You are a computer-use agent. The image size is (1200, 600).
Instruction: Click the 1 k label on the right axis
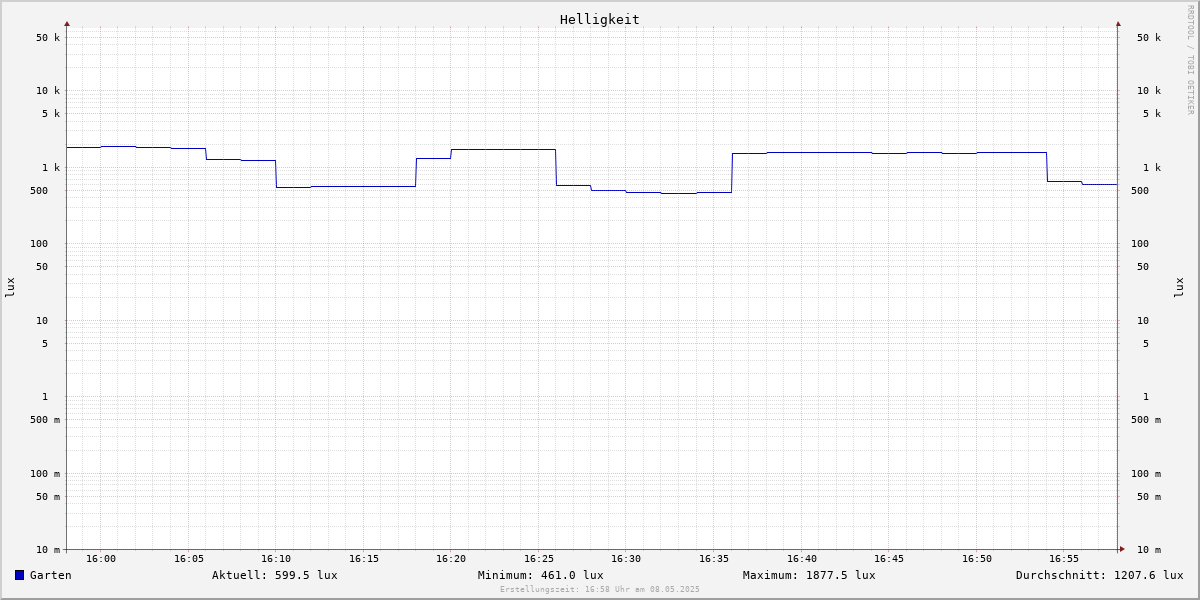[1152, 168]
